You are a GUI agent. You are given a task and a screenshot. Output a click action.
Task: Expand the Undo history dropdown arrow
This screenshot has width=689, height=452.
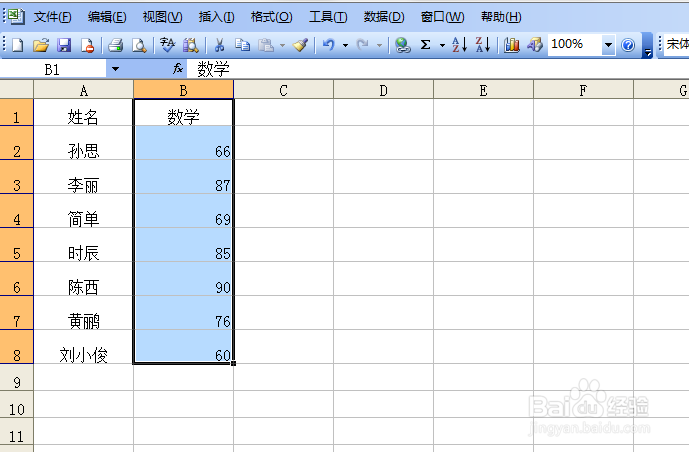(345, 45)
